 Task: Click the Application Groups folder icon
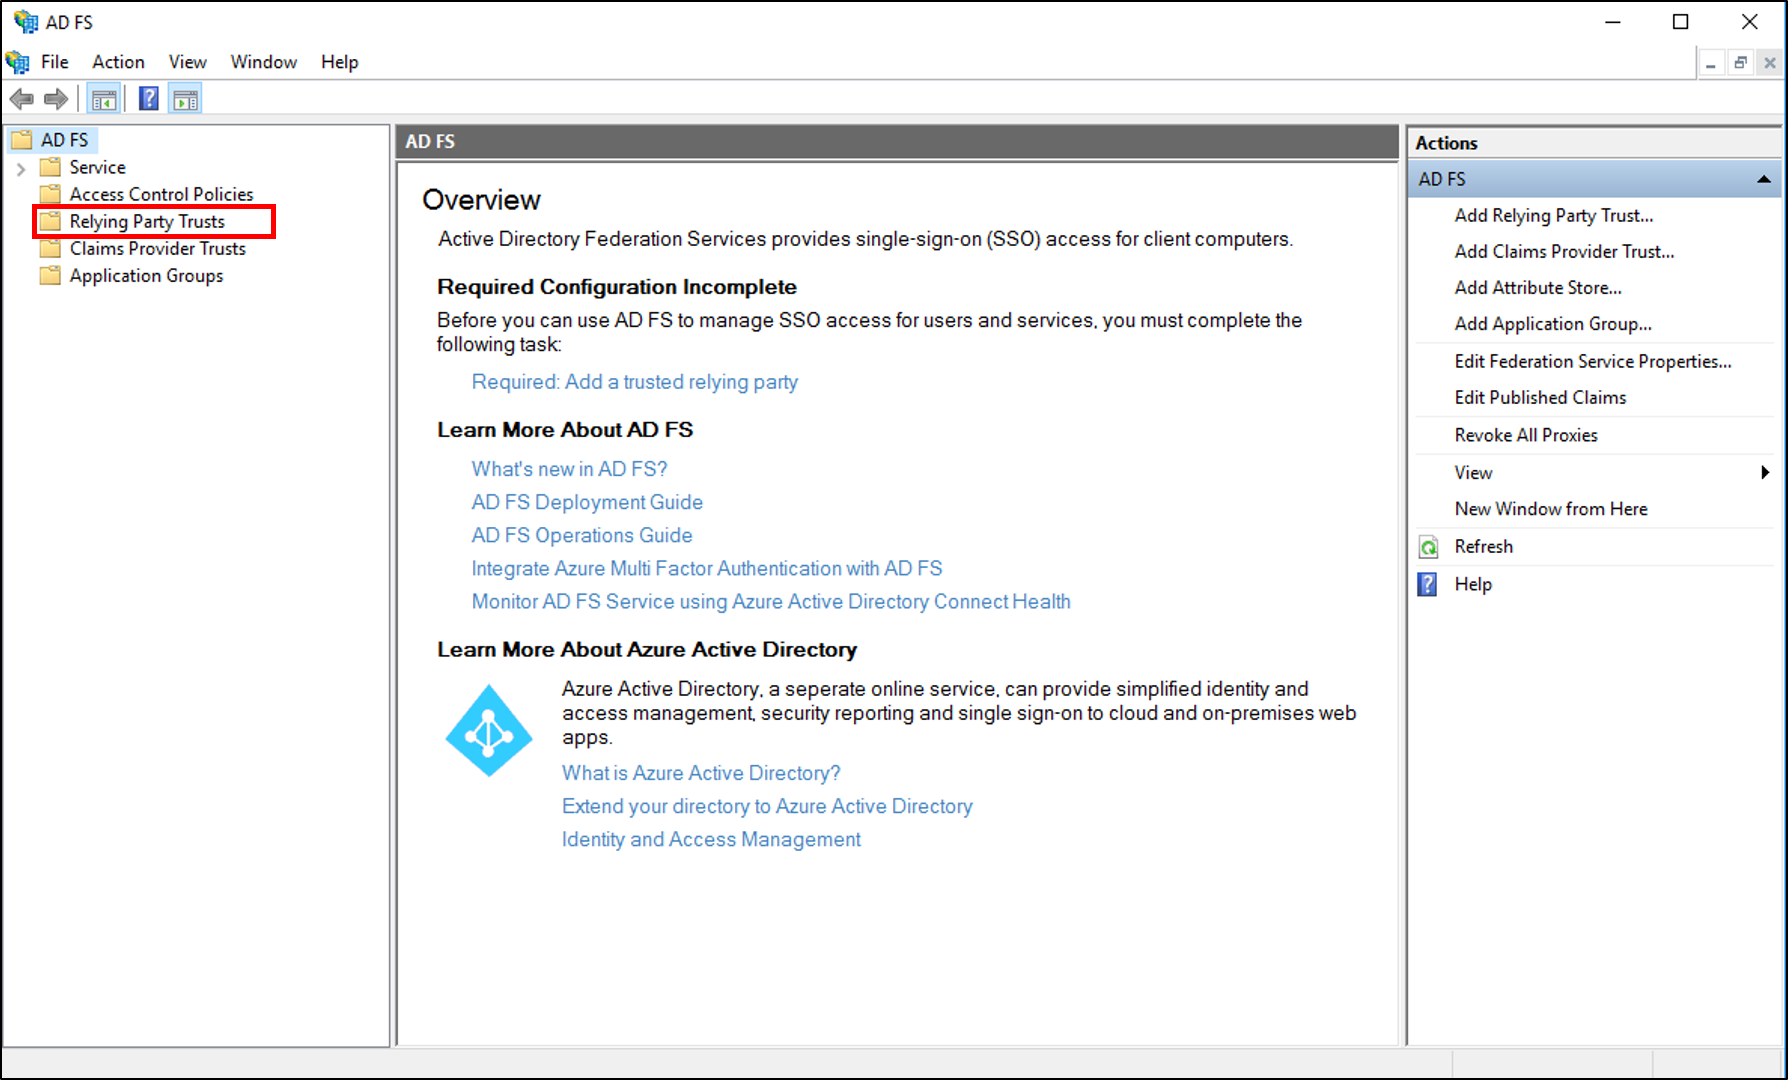point(50,276)
